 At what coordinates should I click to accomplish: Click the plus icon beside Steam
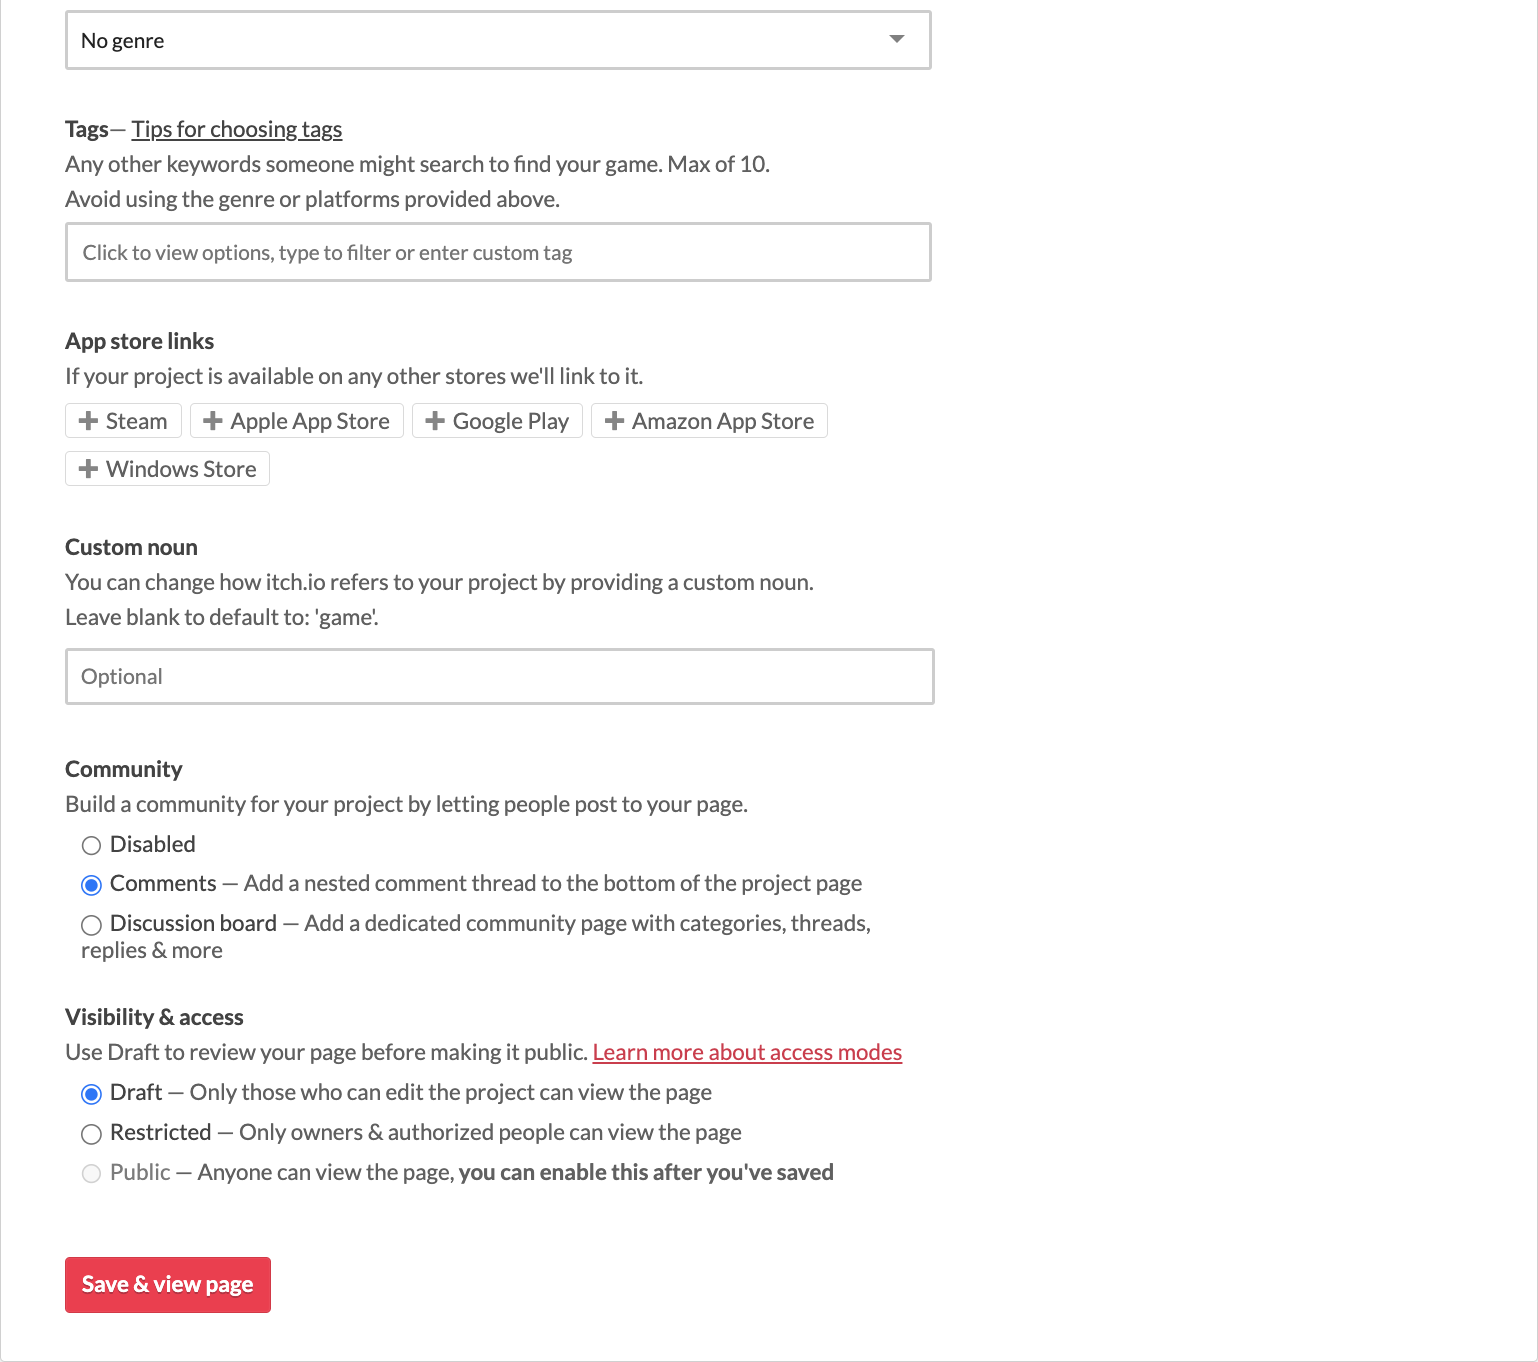coord(88,421)
